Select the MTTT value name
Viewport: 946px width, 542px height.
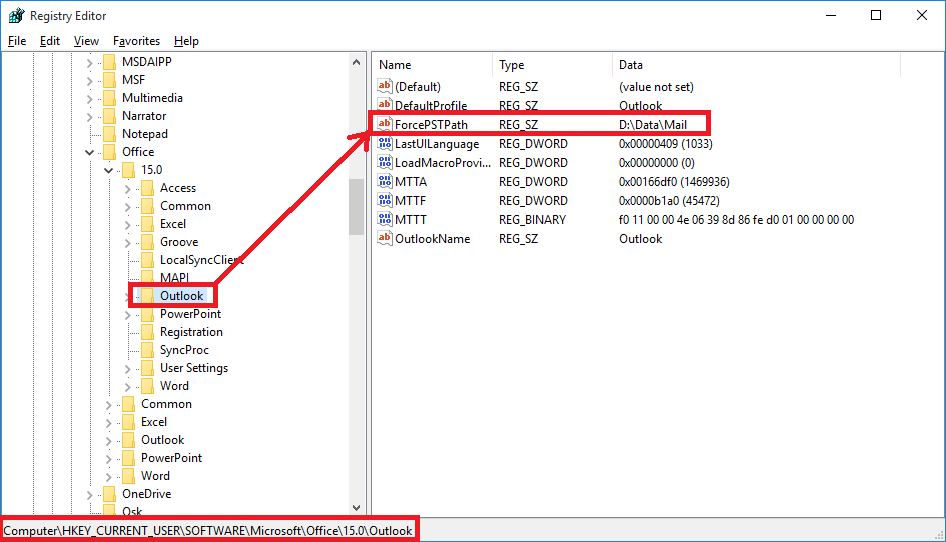[x=410, y=220]
